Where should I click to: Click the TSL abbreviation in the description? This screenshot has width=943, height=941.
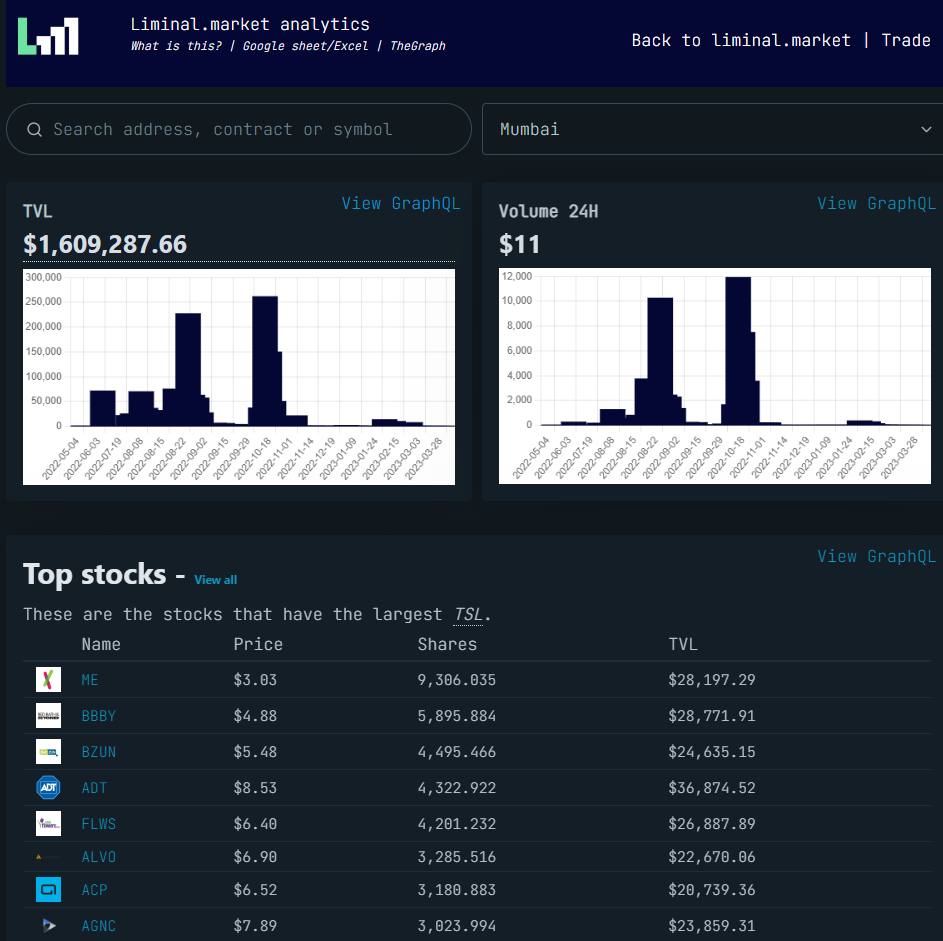click(468, 615)
